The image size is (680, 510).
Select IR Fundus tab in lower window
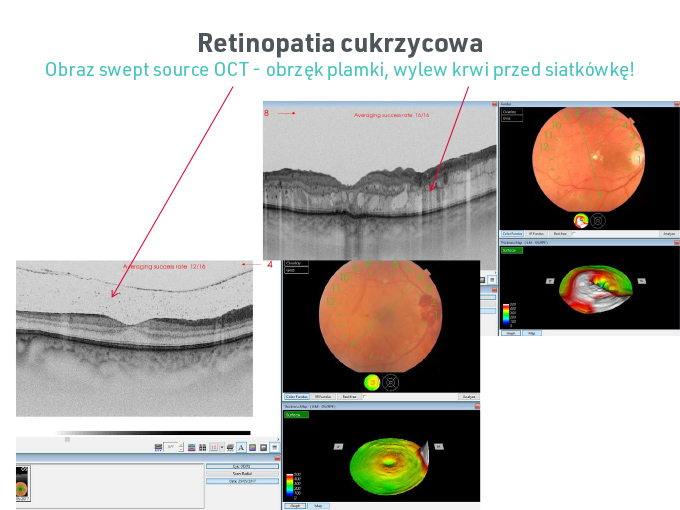tap(323, 397)
